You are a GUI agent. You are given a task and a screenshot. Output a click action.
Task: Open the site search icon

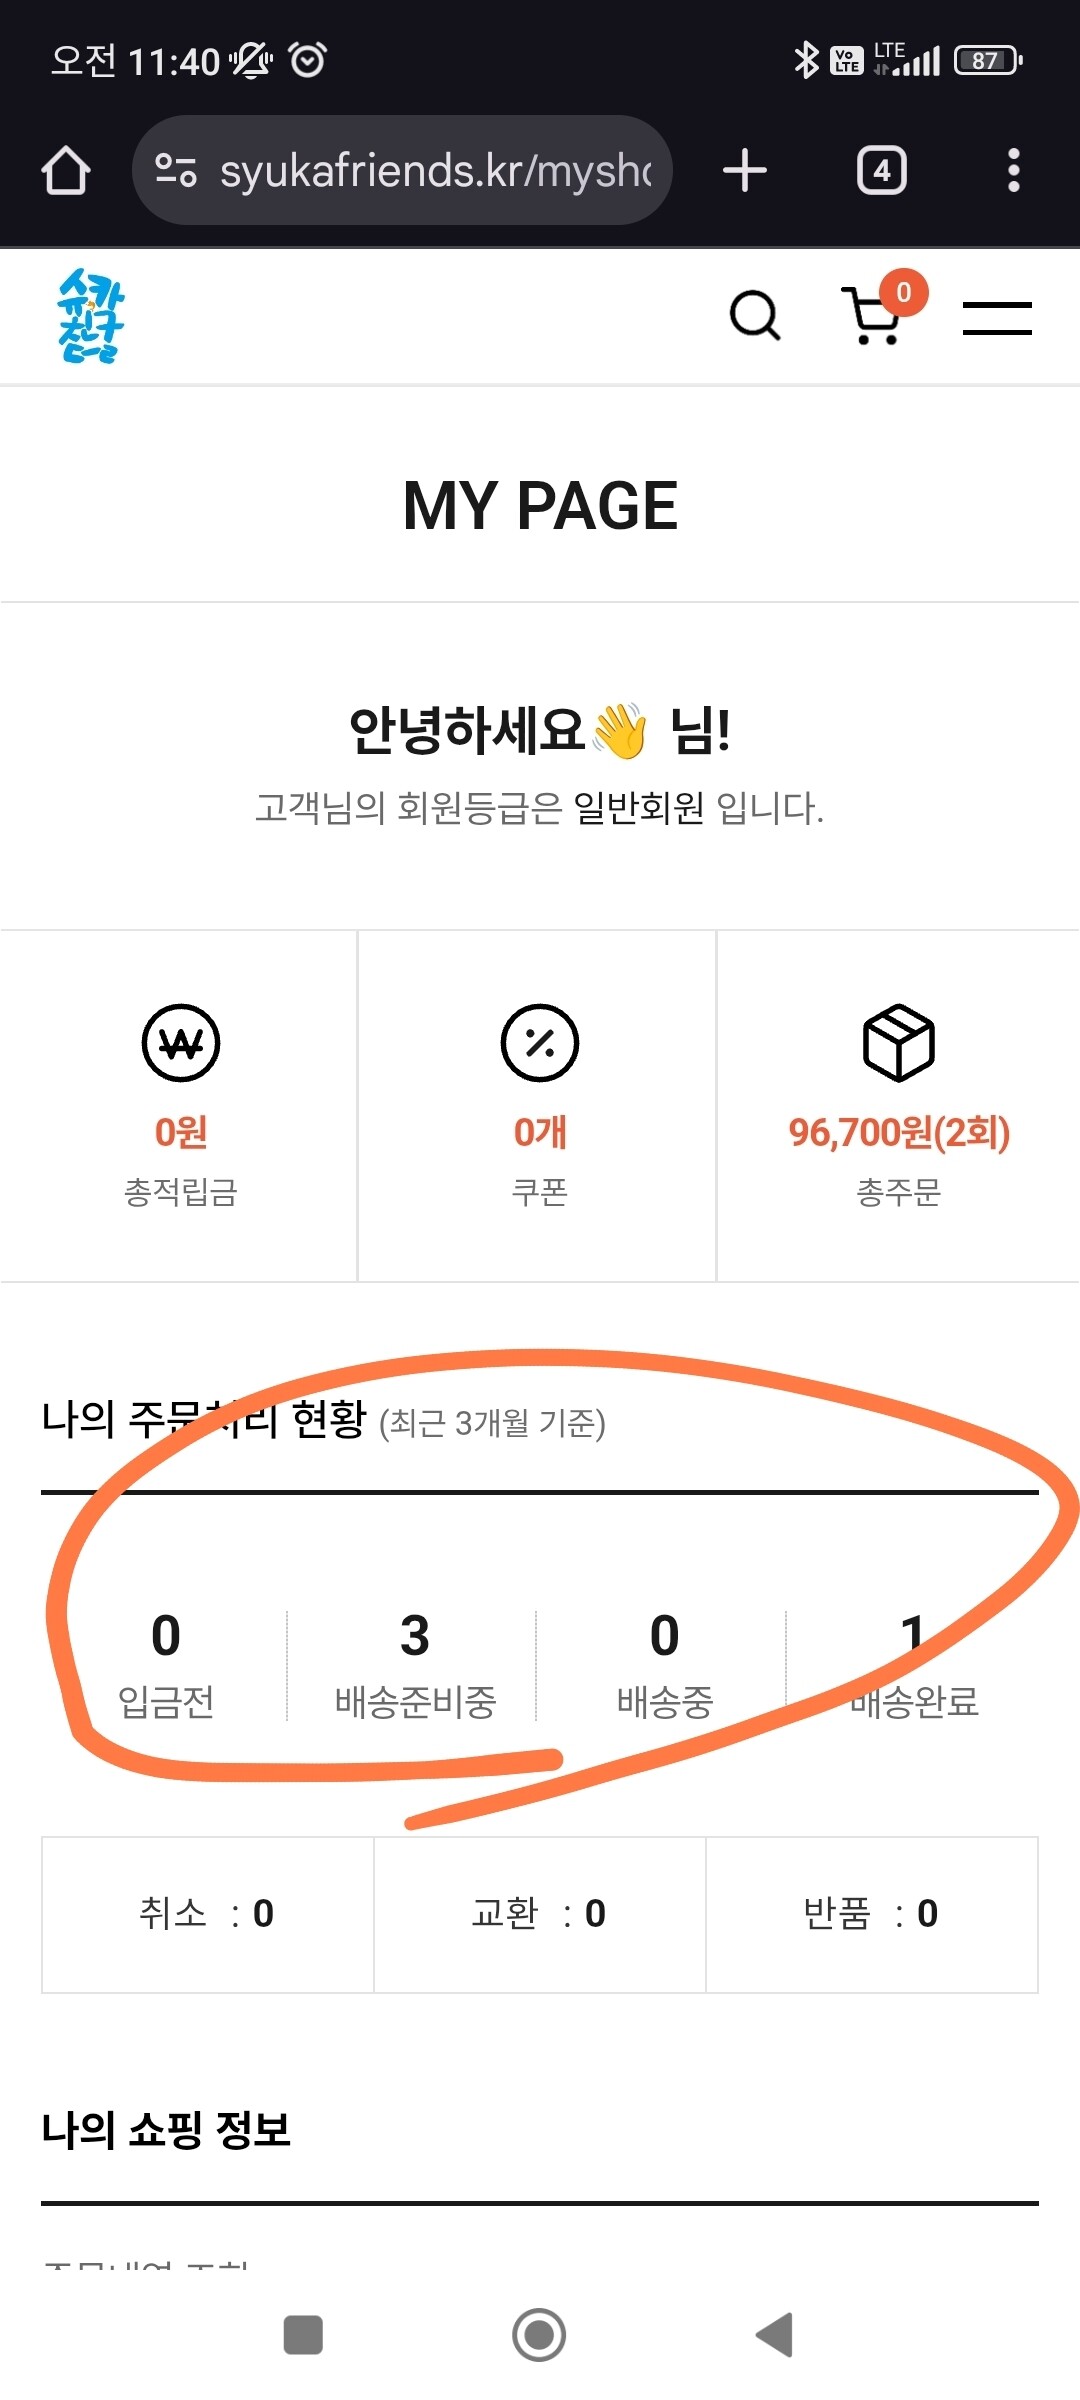click(755, 316)
